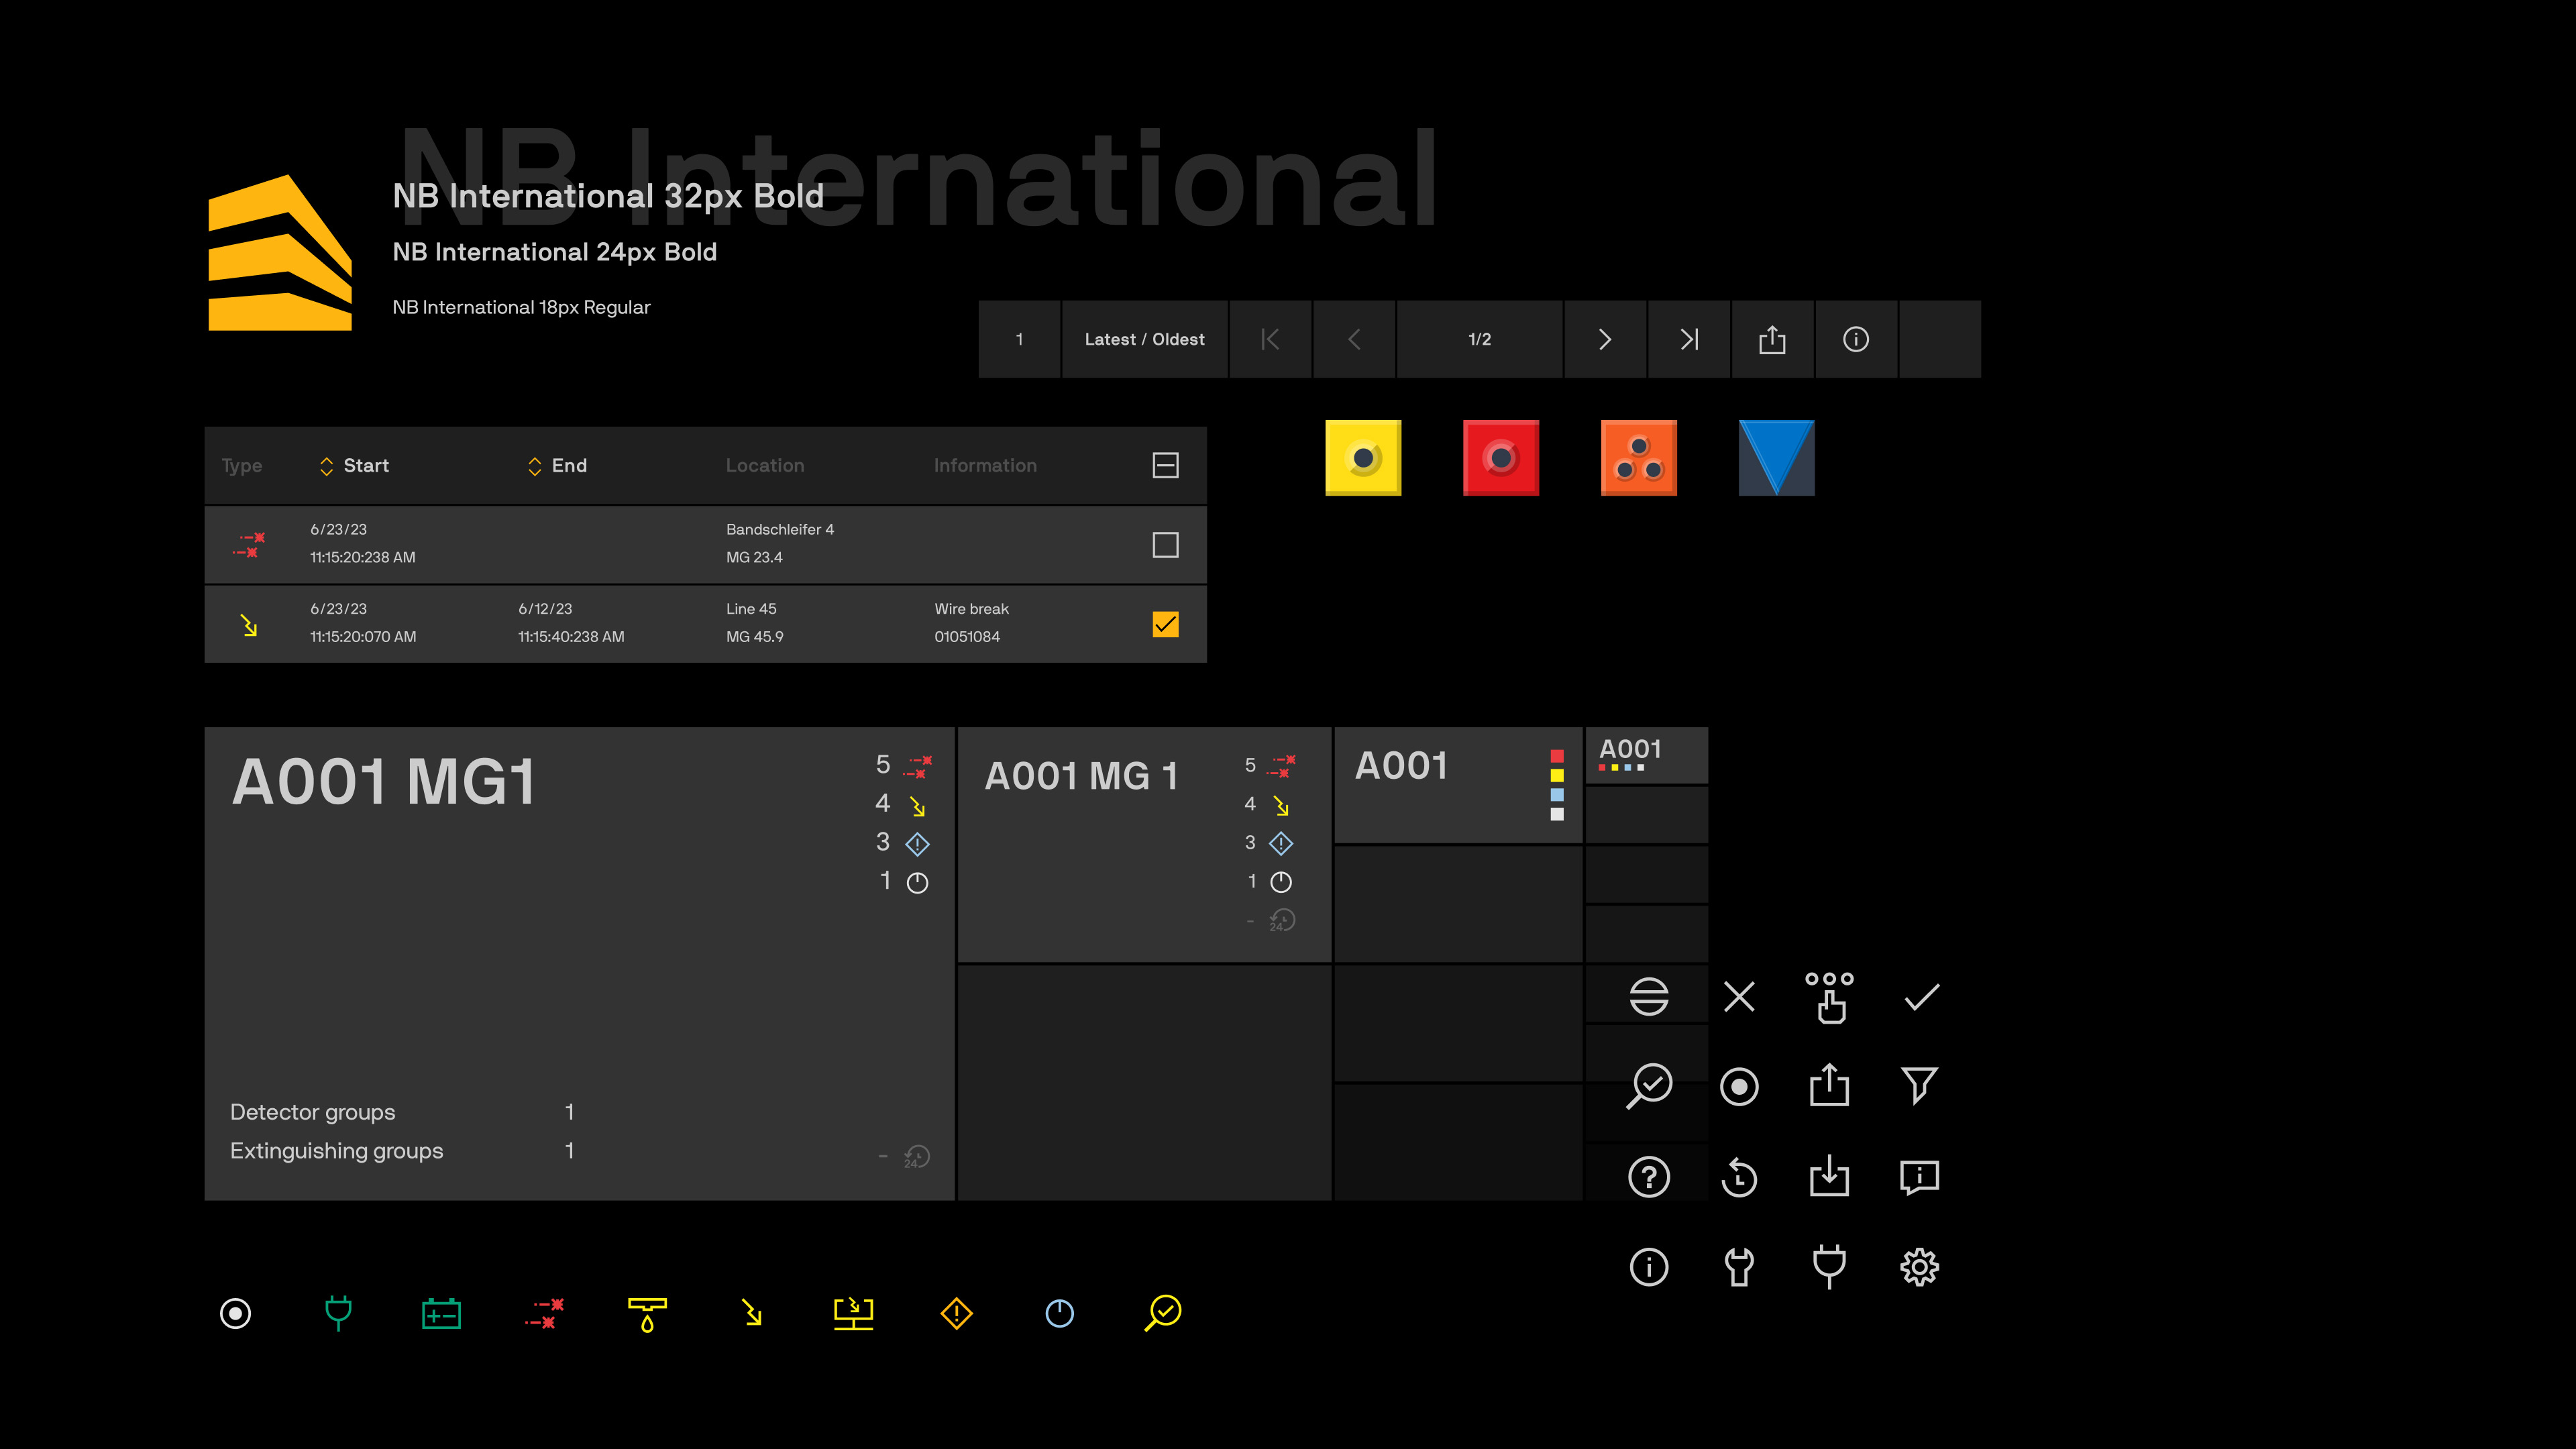
Task: Toggle the select-all checkbox in table header
Action: [x=1166, y=465]
